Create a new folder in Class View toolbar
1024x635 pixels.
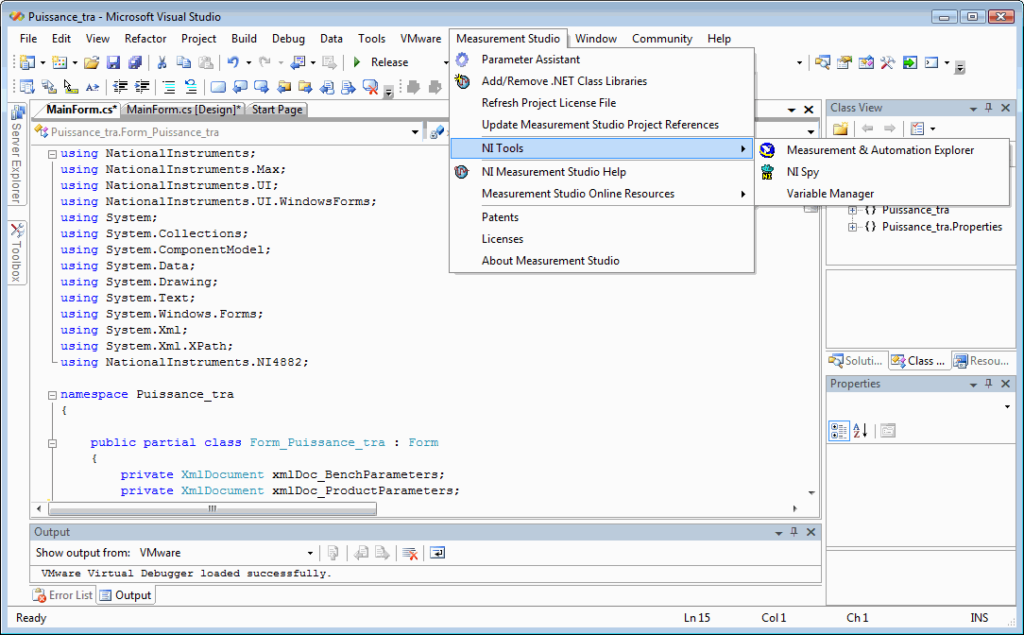[x=840, y=127]
